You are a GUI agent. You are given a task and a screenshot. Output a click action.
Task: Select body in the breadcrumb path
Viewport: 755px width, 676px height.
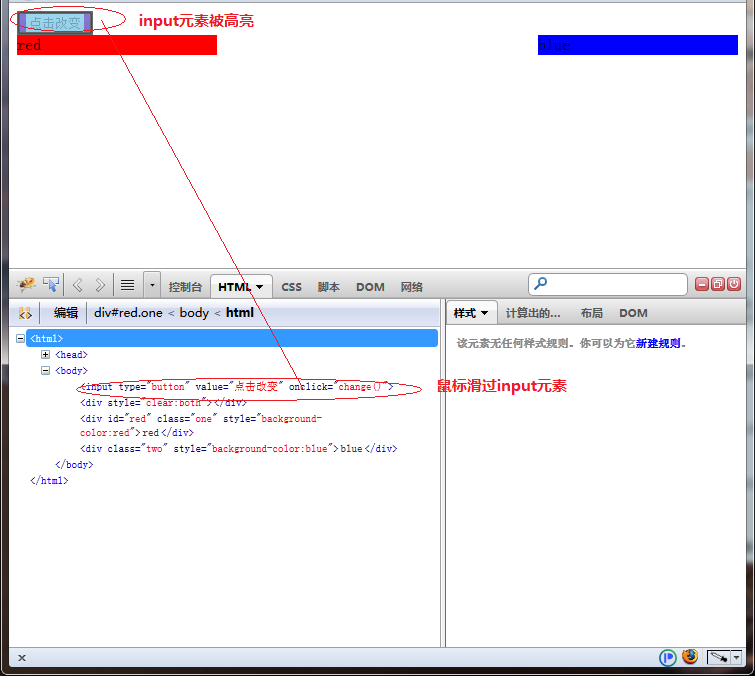click(x=194, y=313)
